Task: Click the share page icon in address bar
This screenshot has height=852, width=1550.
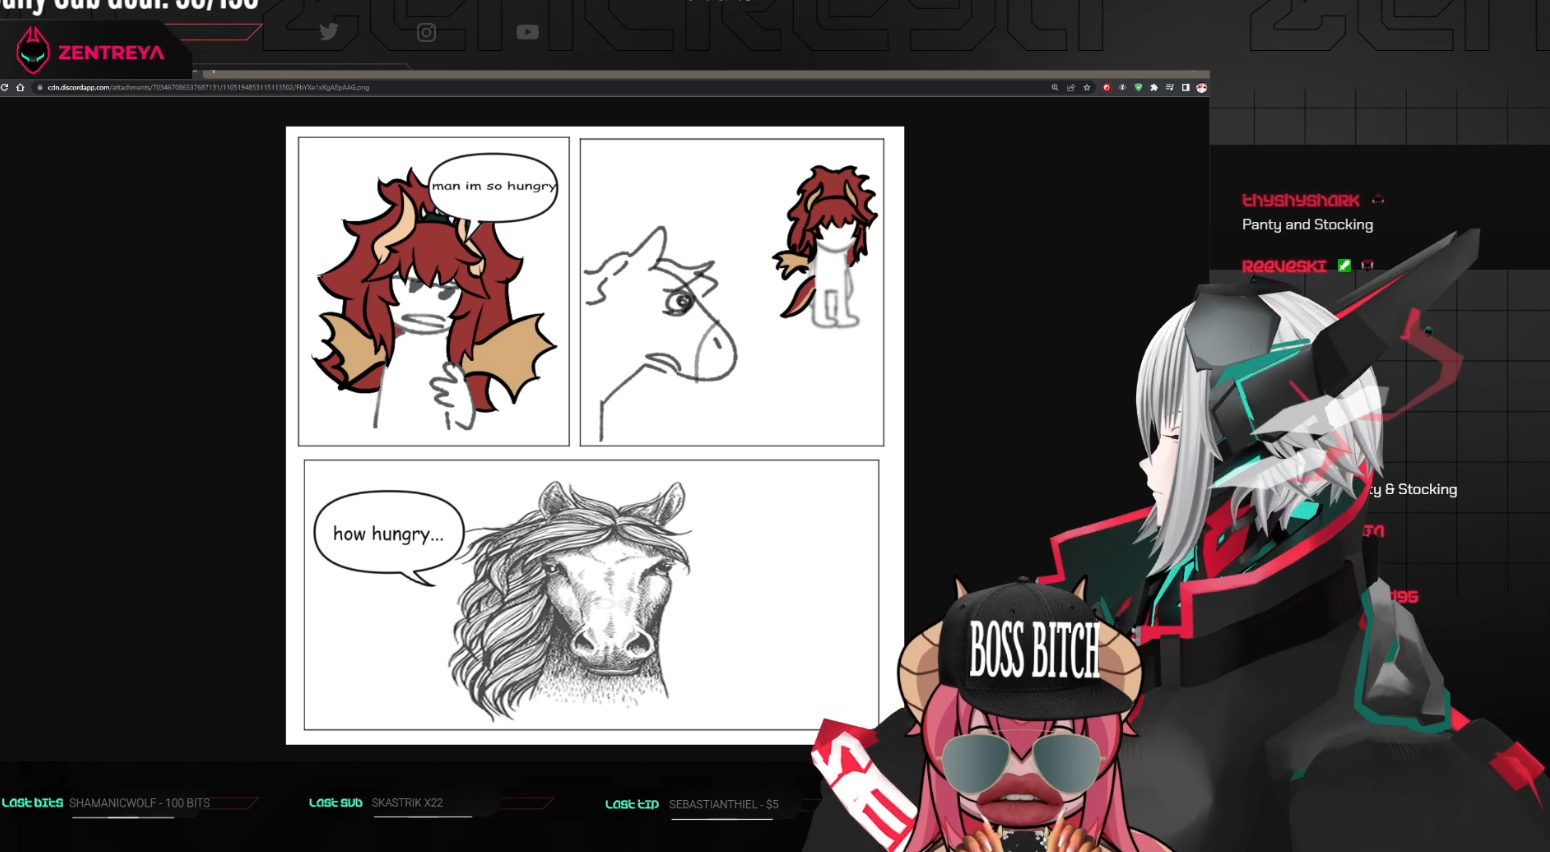Action: point(1071,87)
